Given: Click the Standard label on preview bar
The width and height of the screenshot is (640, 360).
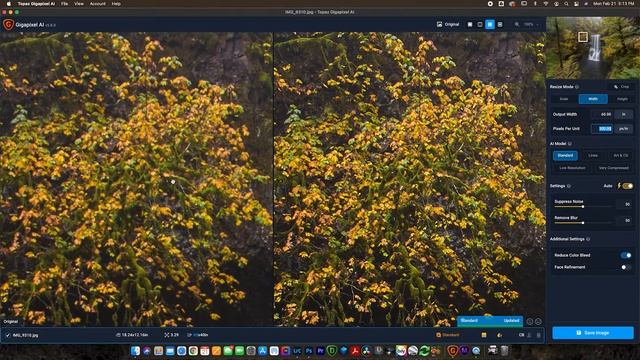Looking at the screenshot, I should tap(469, 321).
